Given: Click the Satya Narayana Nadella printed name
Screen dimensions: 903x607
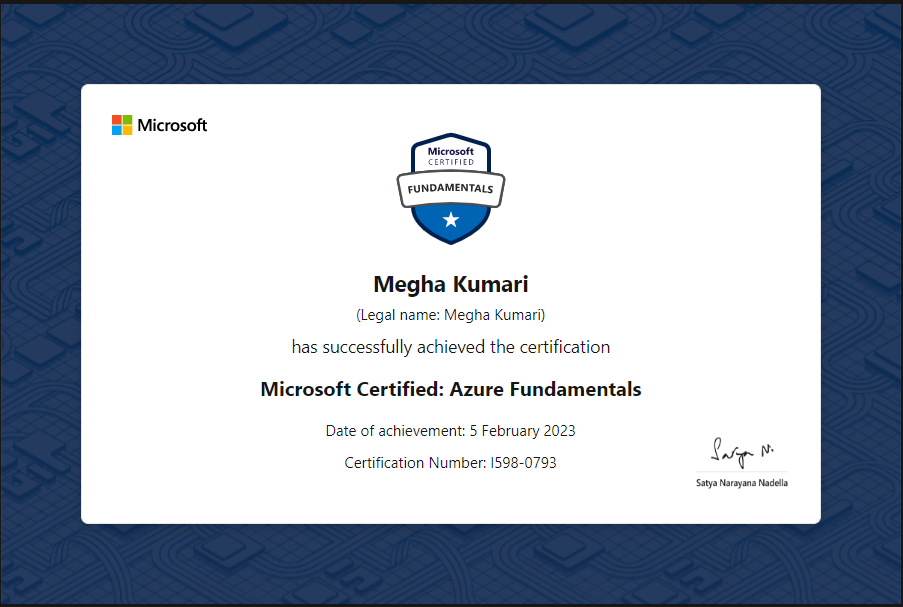Looking at the screenshot, I should [742, 484].
